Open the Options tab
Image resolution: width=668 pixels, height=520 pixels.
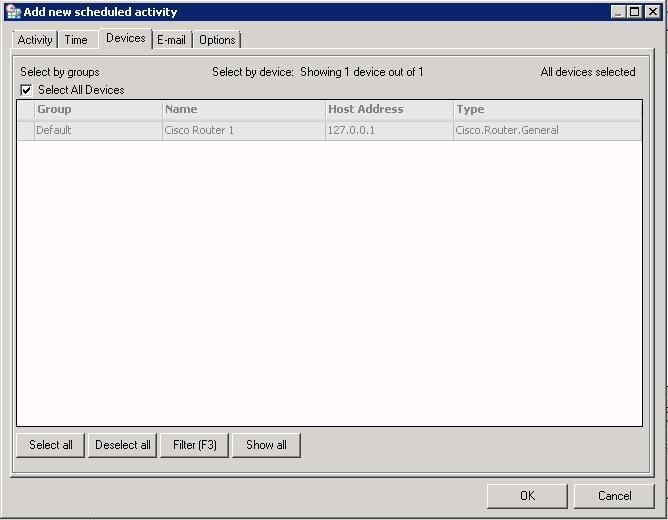click(x=217, y=40)
